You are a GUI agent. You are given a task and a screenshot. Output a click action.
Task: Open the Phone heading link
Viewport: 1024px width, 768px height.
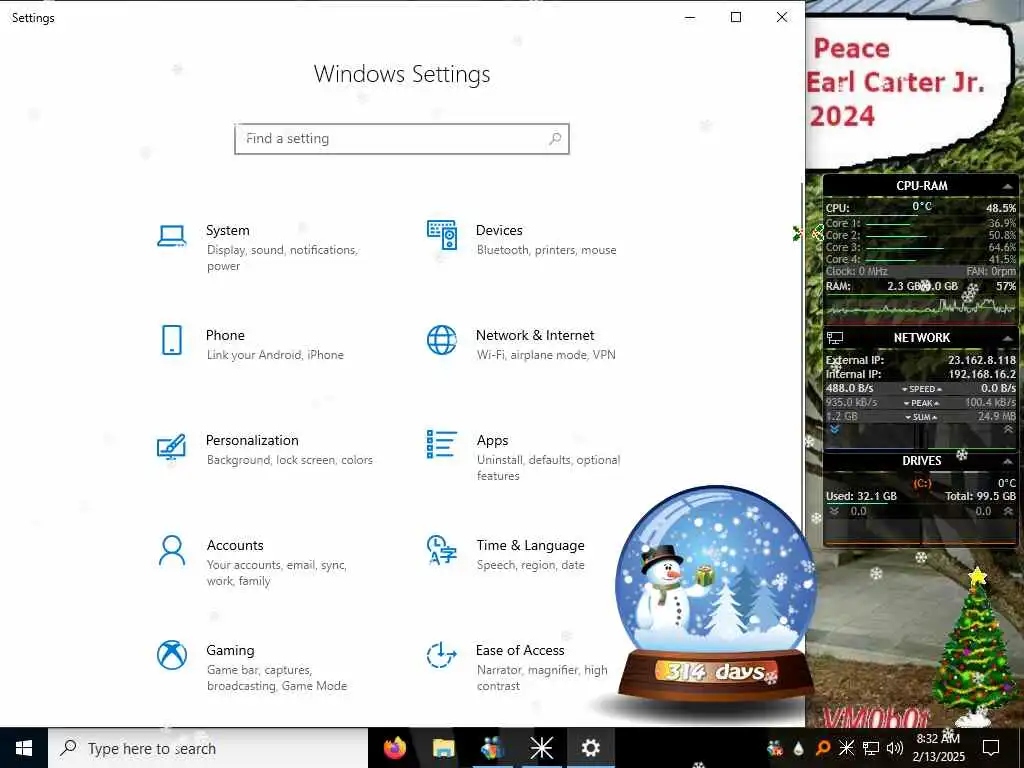225,335
